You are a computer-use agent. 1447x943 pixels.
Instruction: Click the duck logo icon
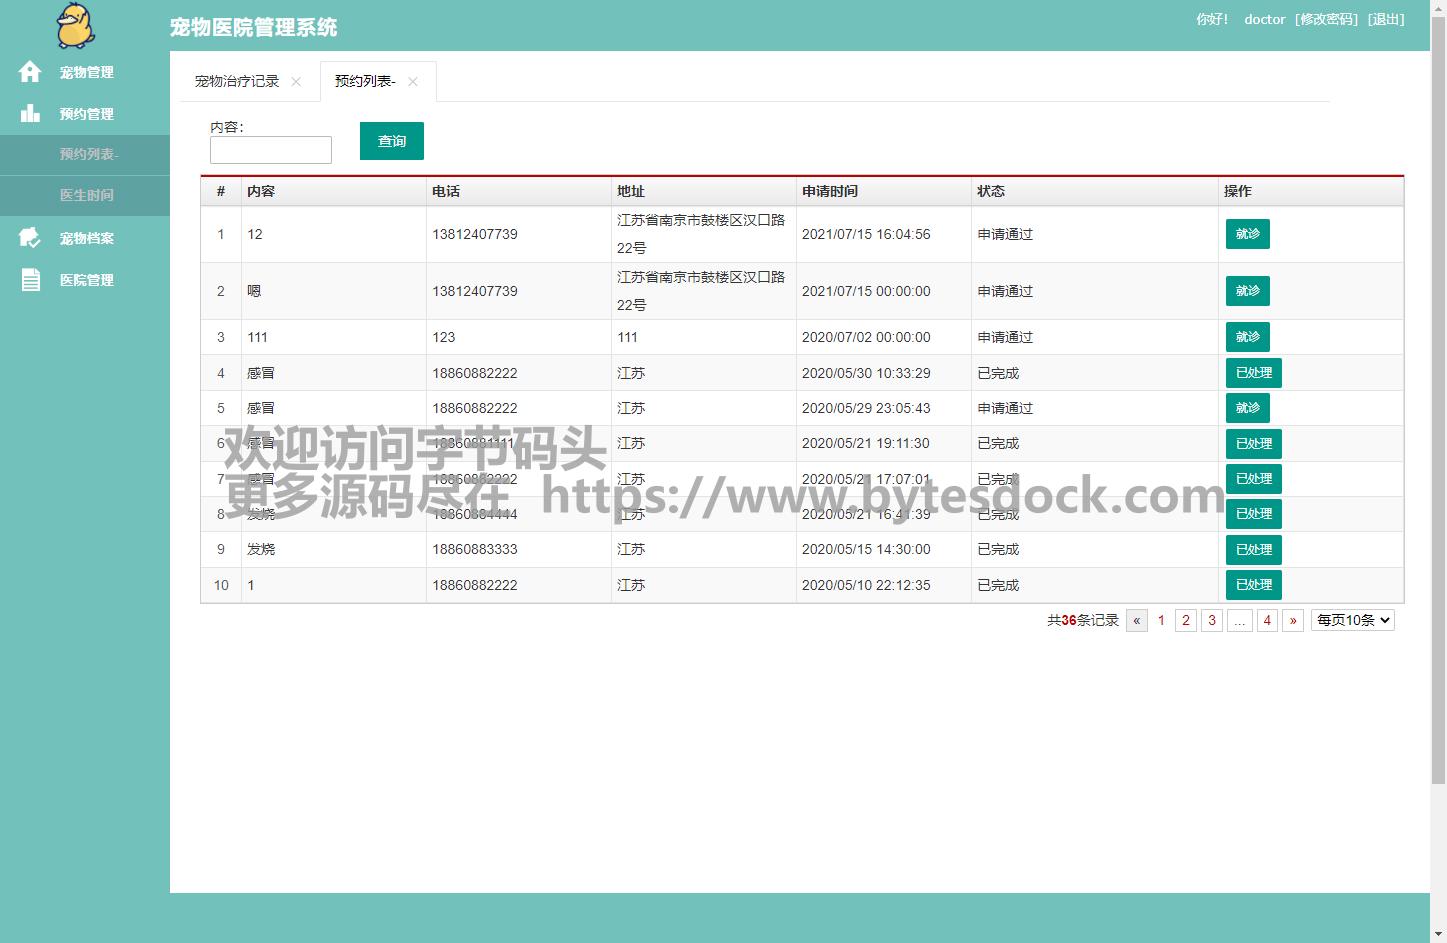[75, 26]
